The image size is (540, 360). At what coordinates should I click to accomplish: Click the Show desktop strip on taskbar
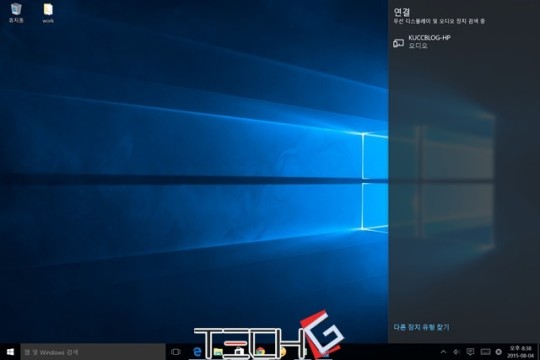pyautogui.click(x=538, y=352)
